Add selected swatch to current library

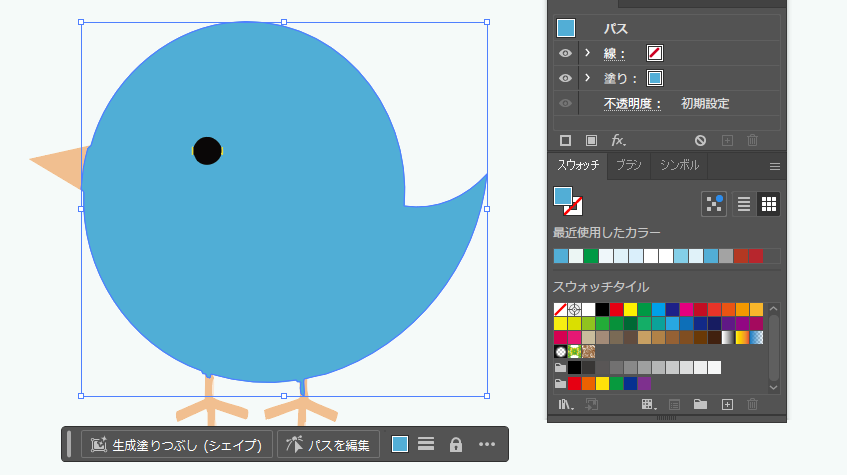coord(591,404)
